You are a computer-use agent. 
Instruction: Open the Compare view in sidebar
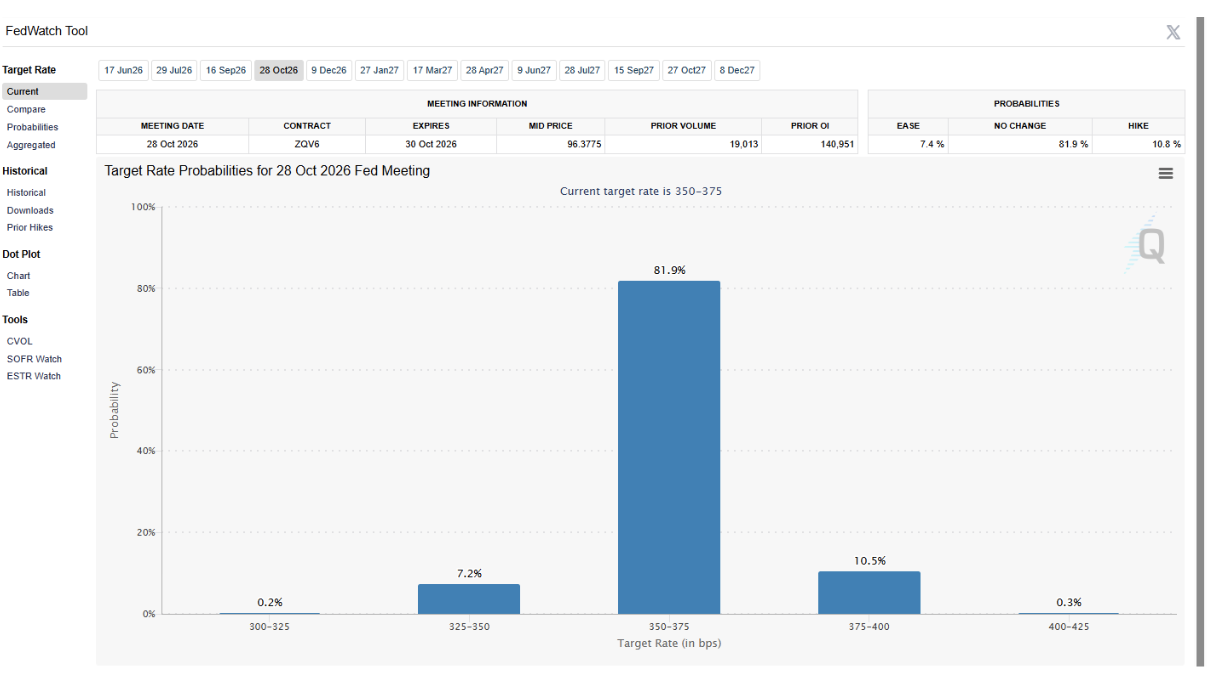point(26,109)
